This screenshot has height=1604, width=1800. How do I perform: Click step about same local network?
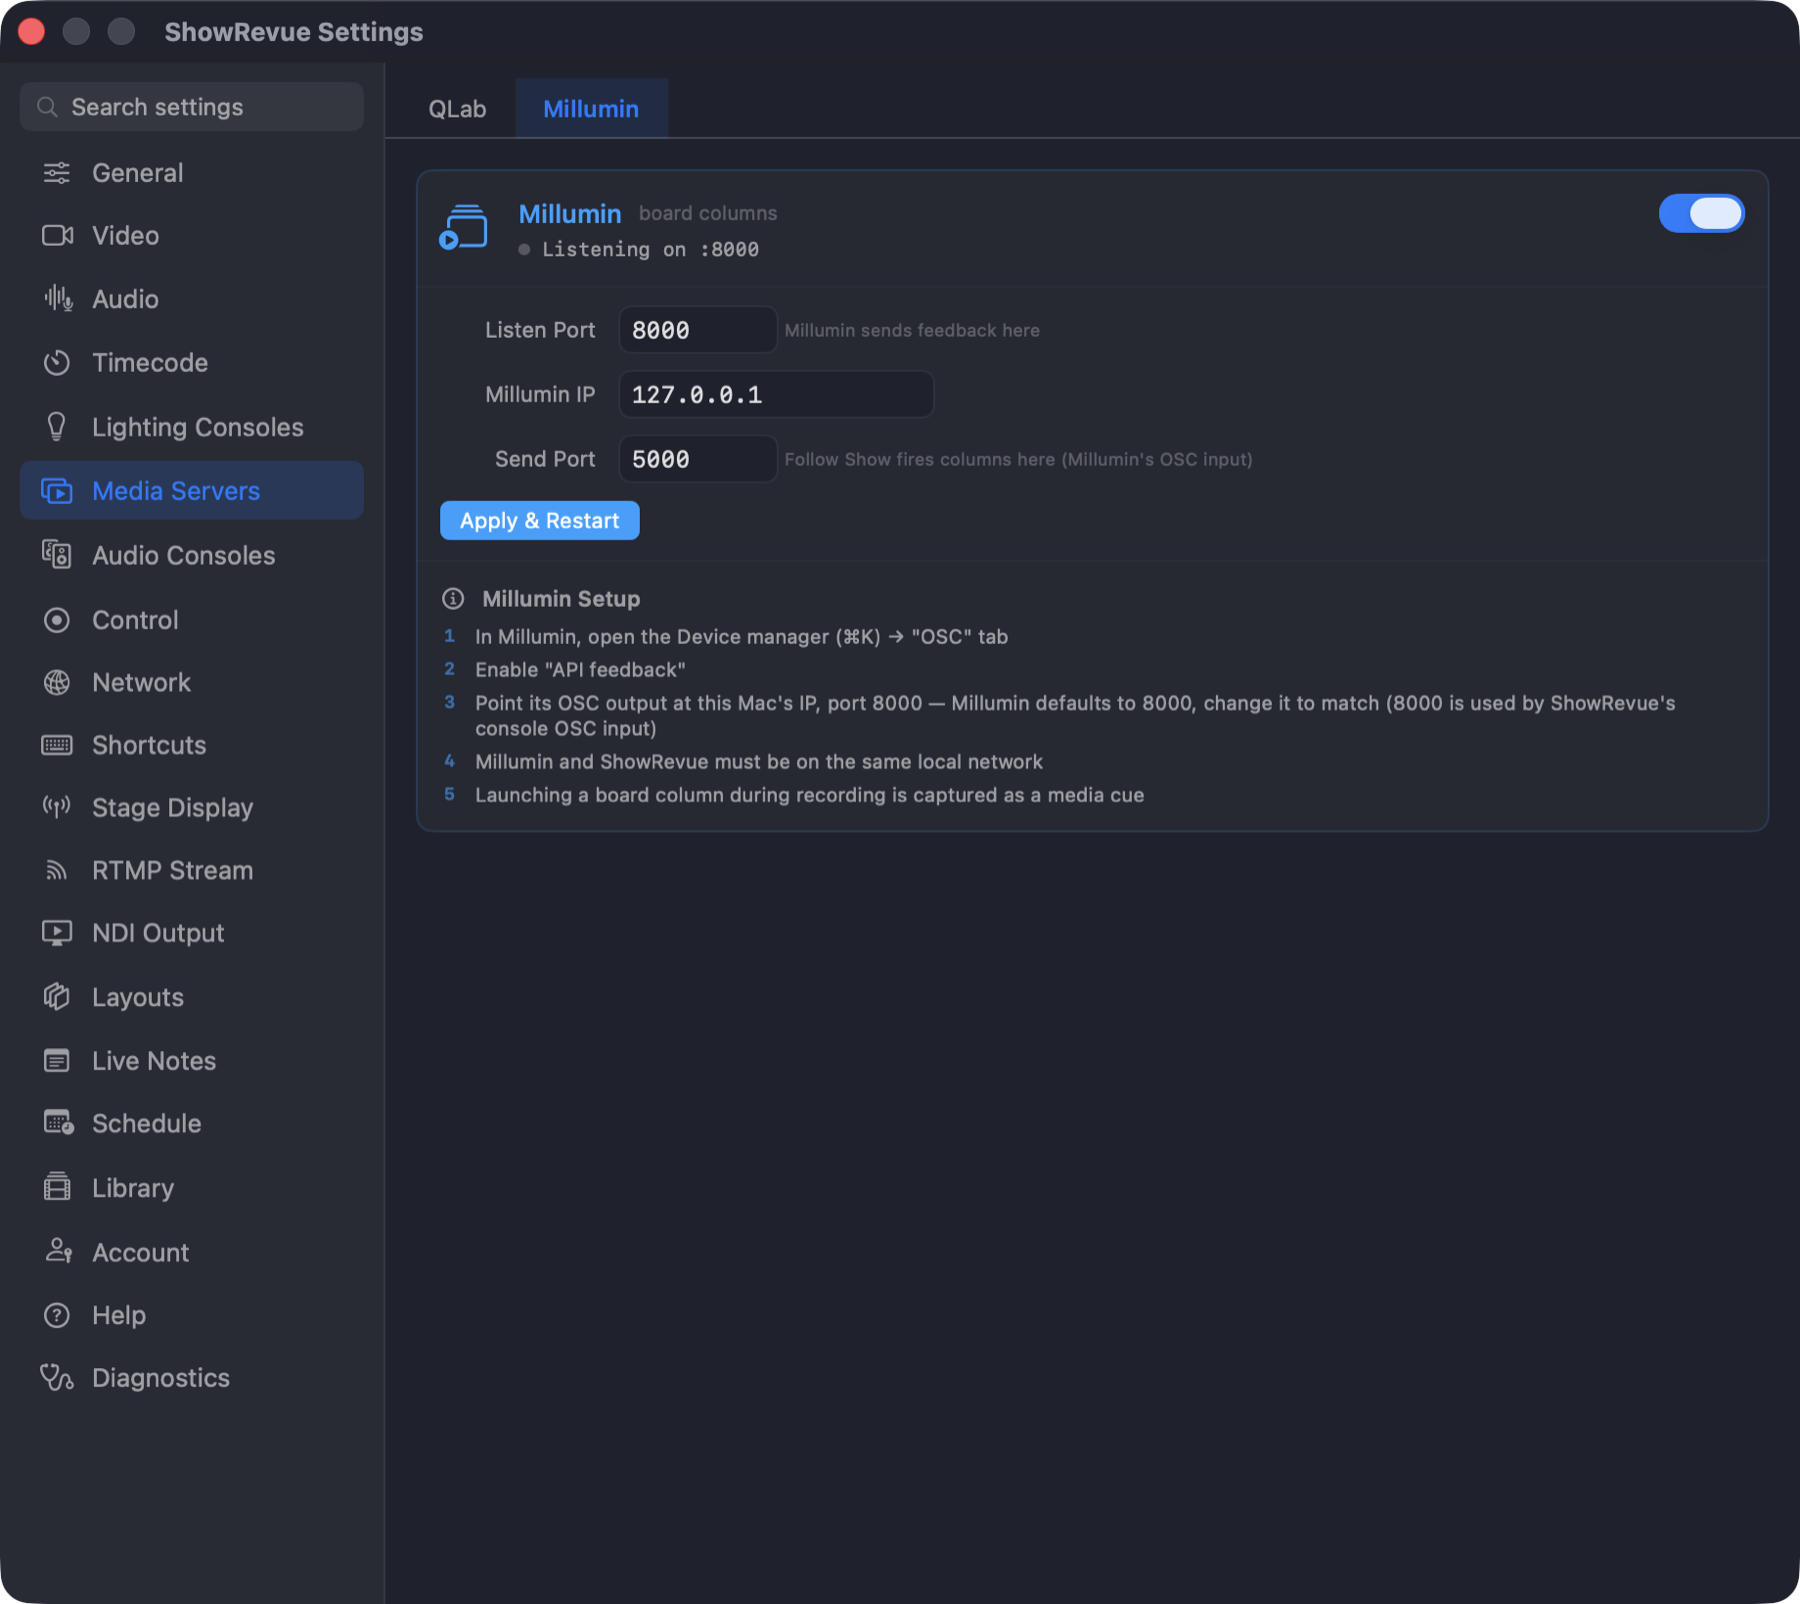[x=759, y=762]
